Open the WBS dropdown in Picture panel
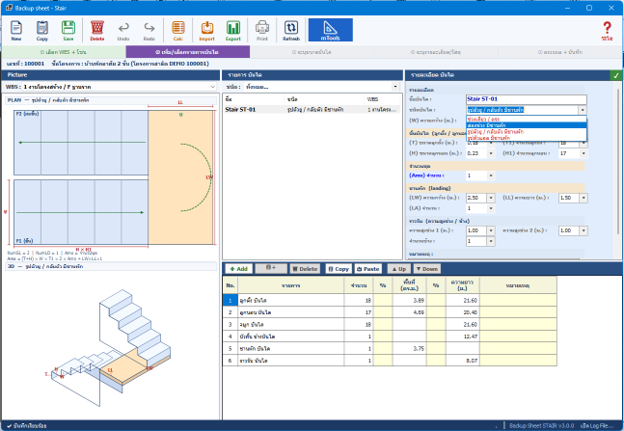 point(213,87)
